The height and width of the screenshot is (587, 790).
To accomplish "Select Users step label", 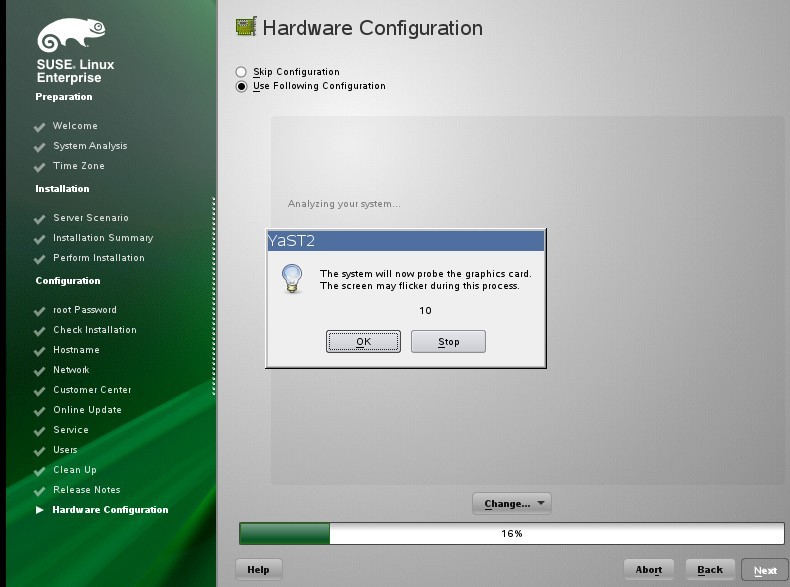I will 65,449.
